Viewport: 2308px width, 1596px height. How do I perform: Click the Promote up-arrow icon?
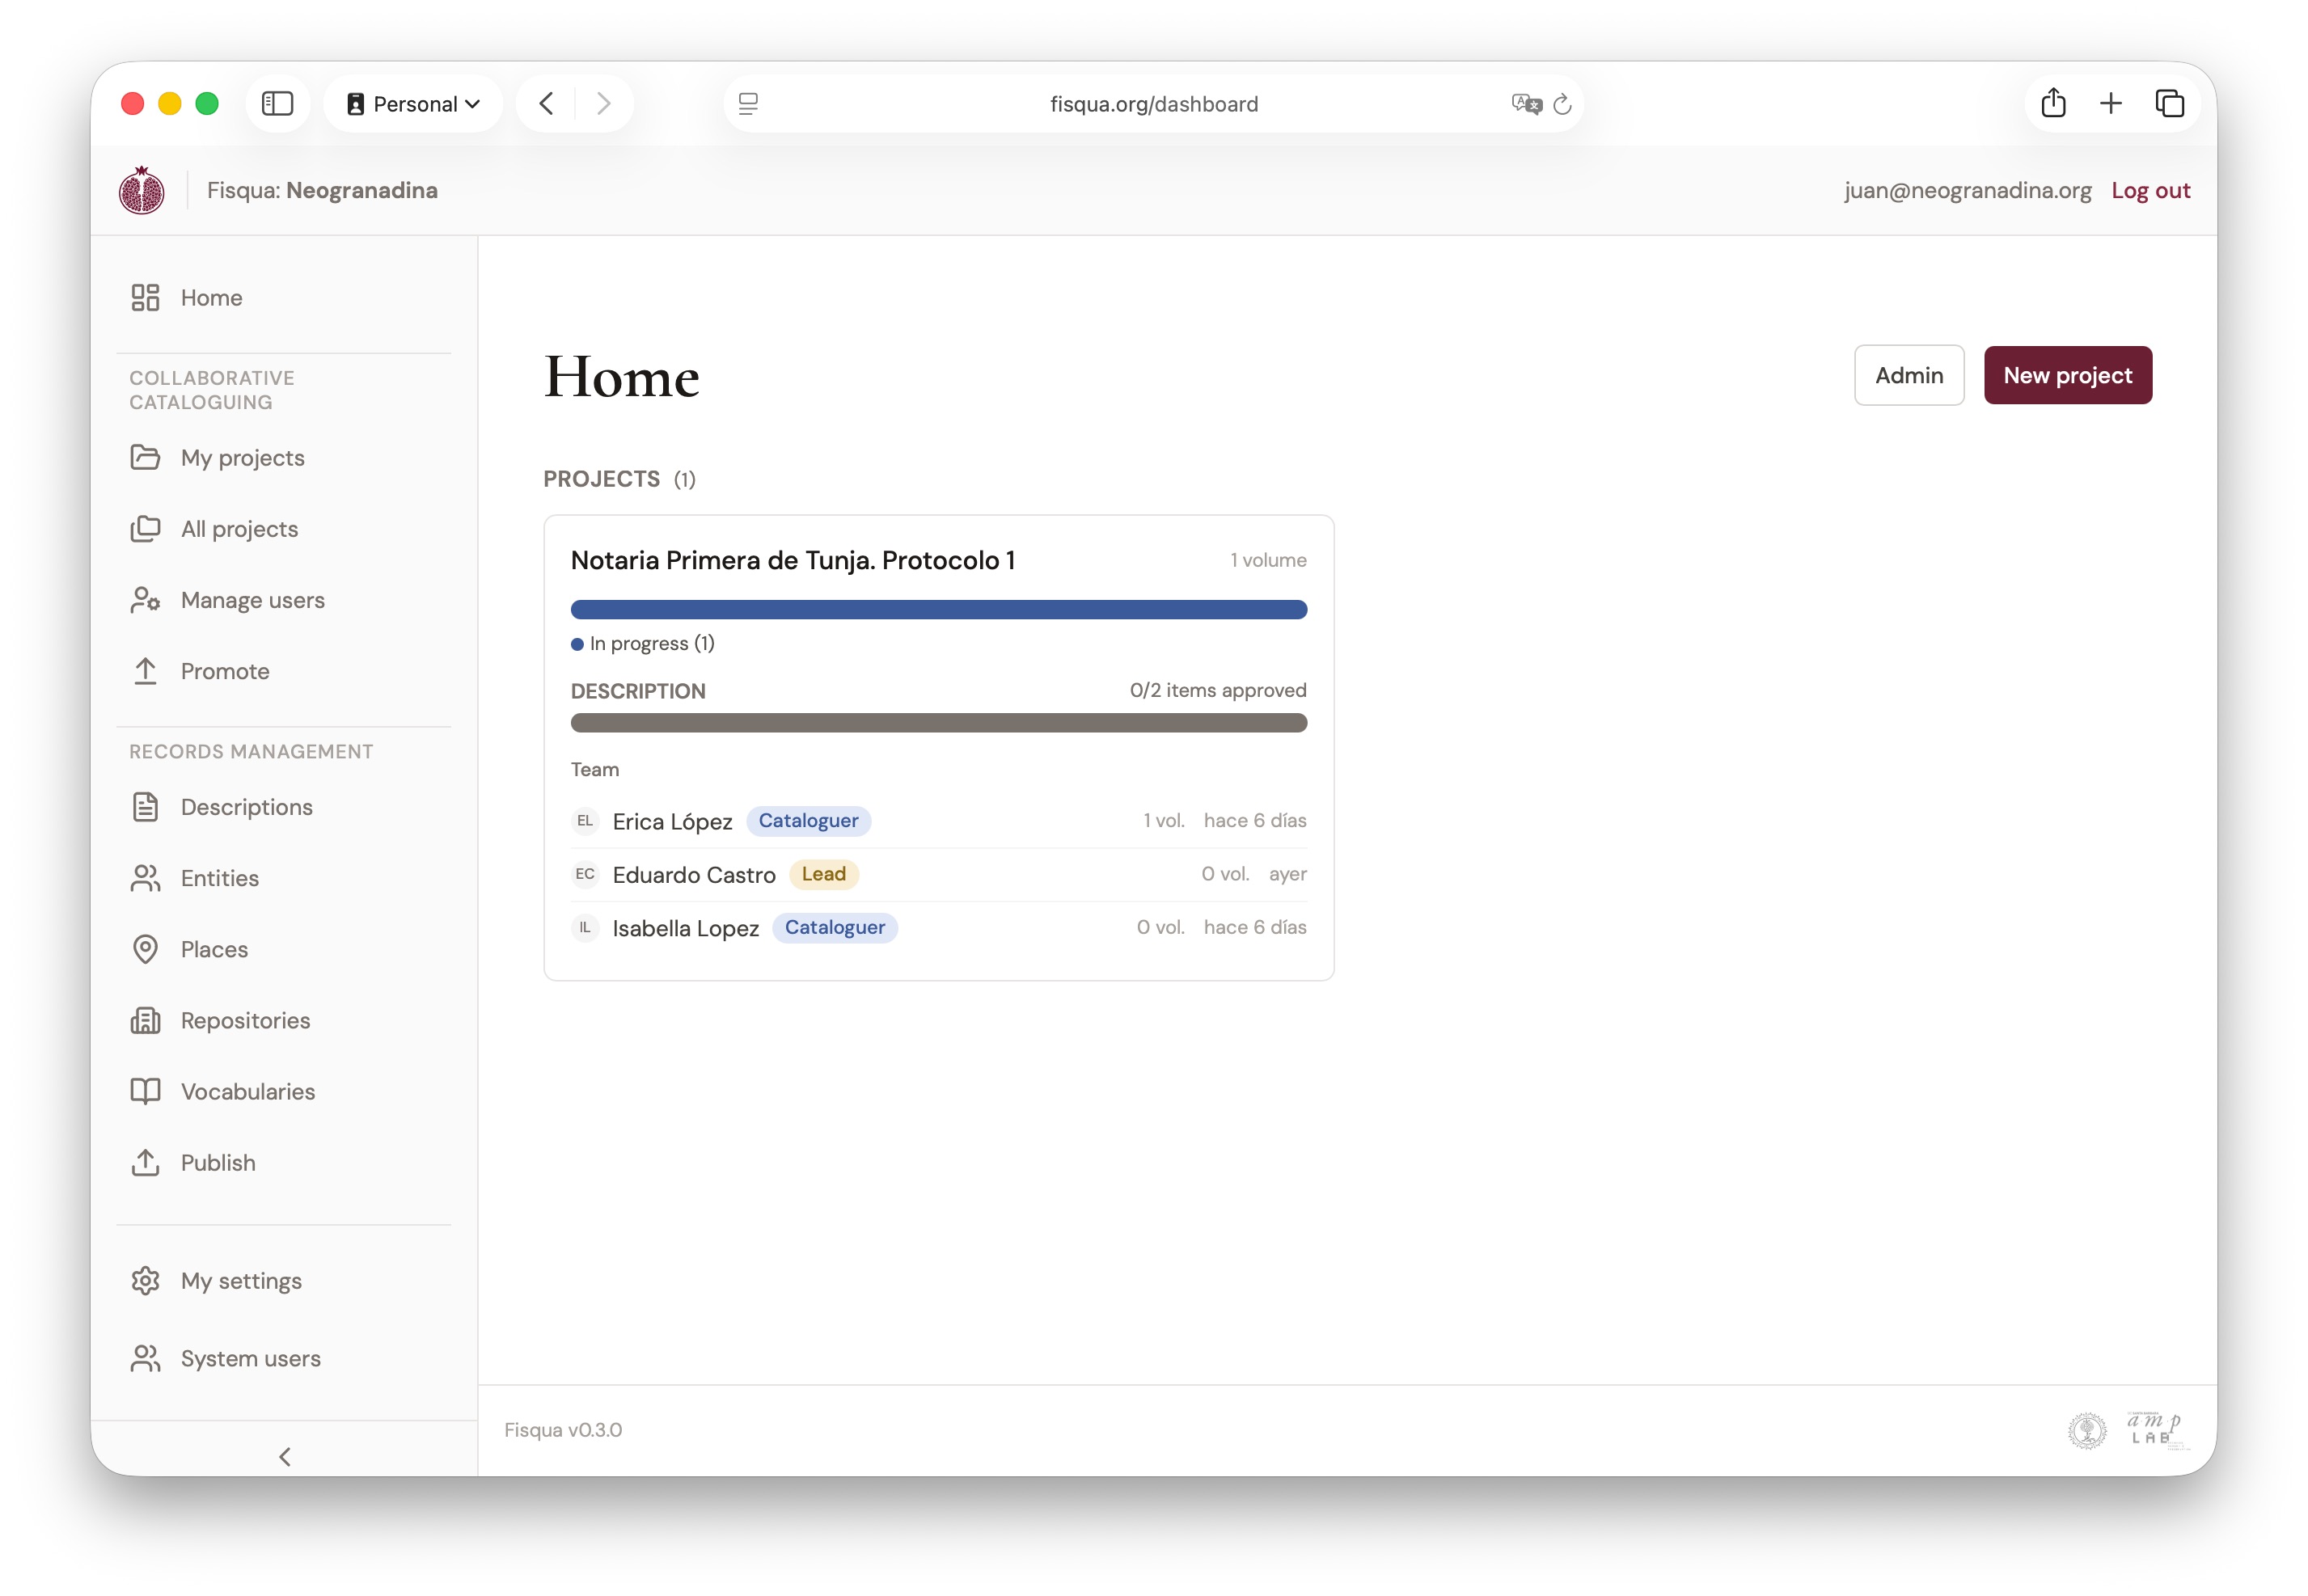(145, 671)
